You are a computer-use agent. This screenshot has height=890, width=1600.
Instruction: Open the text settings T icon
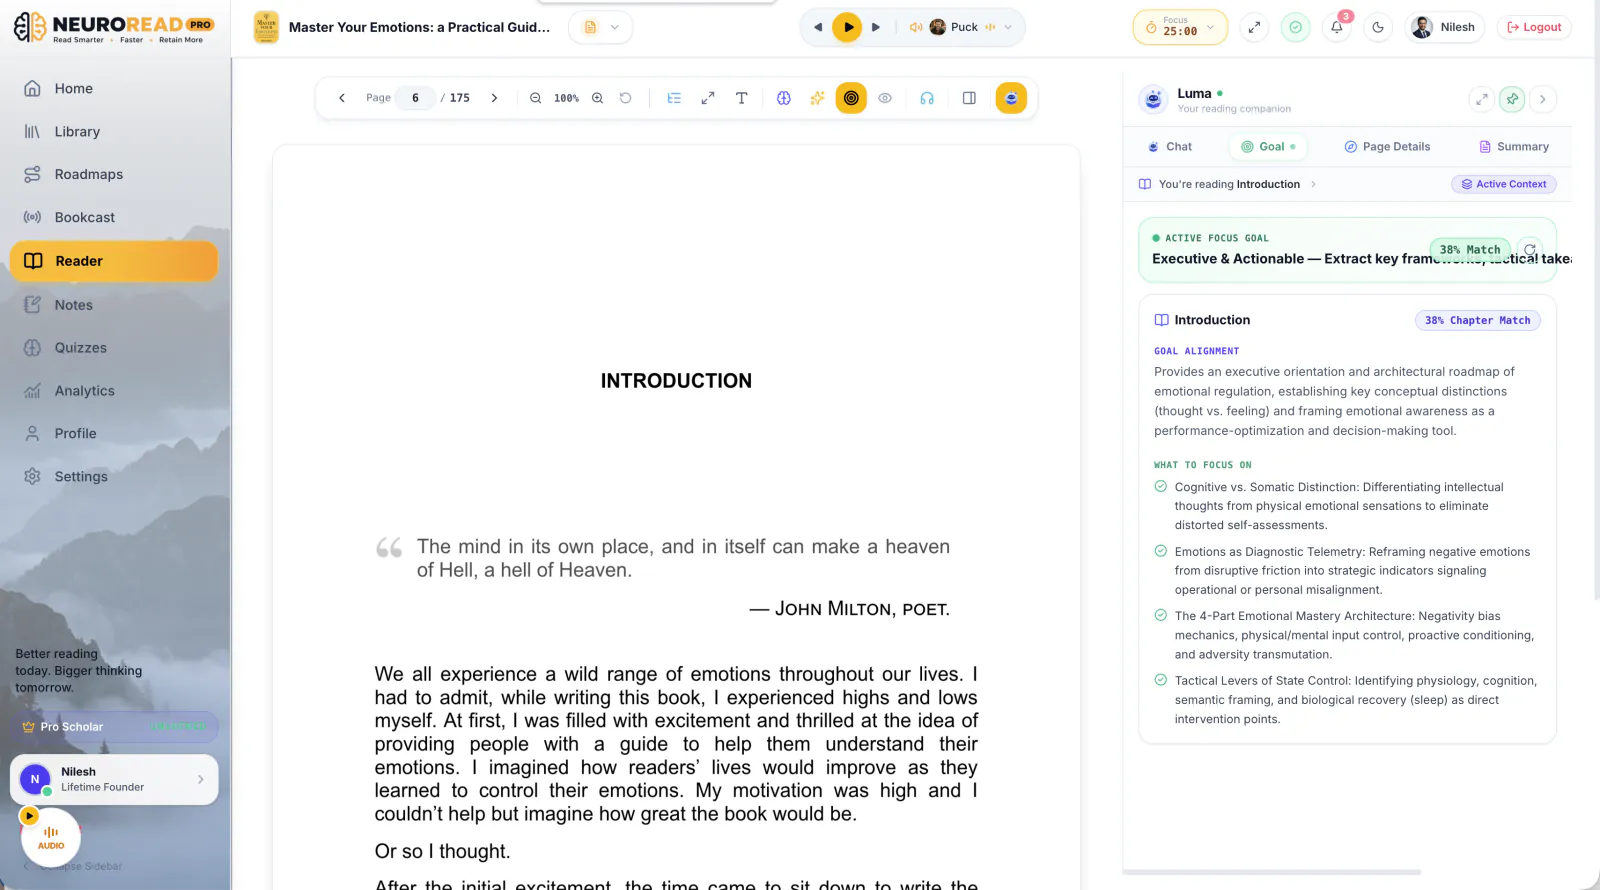pos(741,98)
